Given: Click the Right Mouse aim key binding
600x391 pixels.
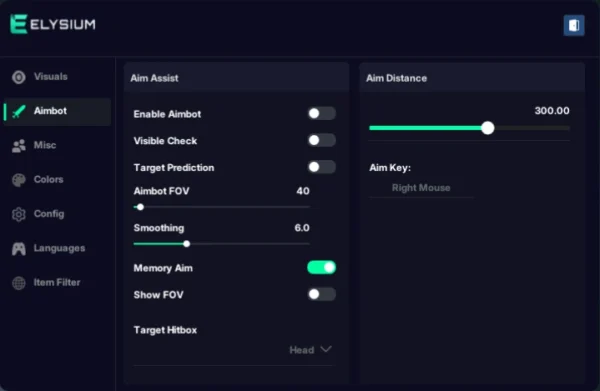Looking at the screenshot, I should pyautogui.click(x=421, y=188).
